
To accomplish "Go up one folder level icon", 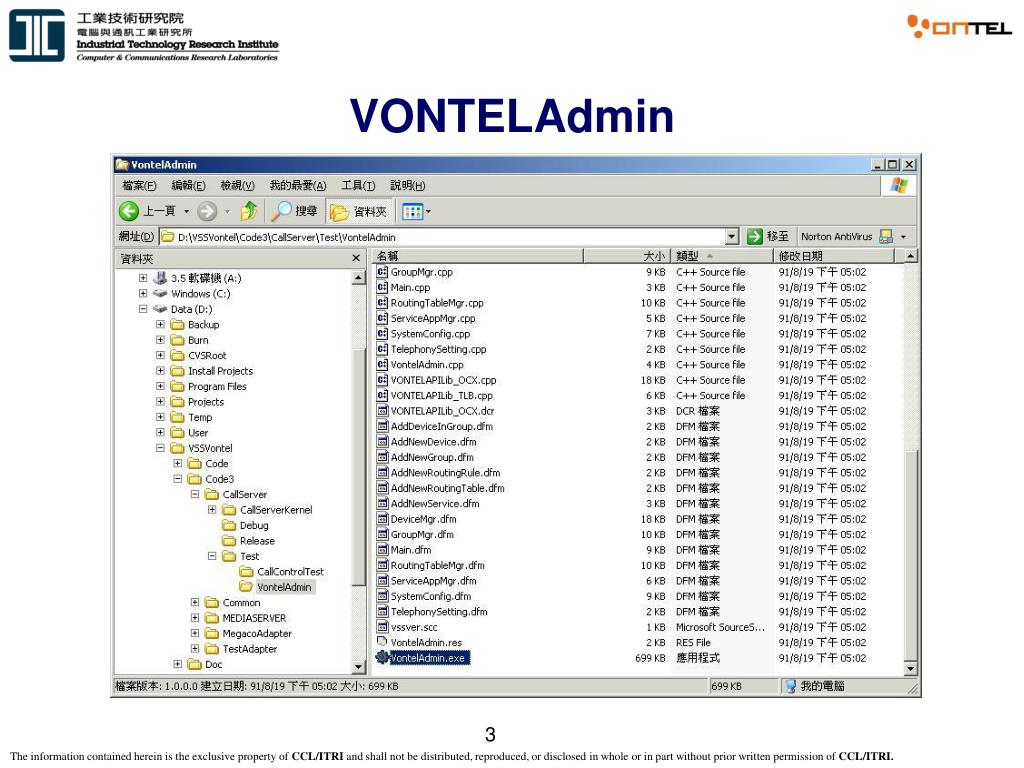I will (249, 211).
